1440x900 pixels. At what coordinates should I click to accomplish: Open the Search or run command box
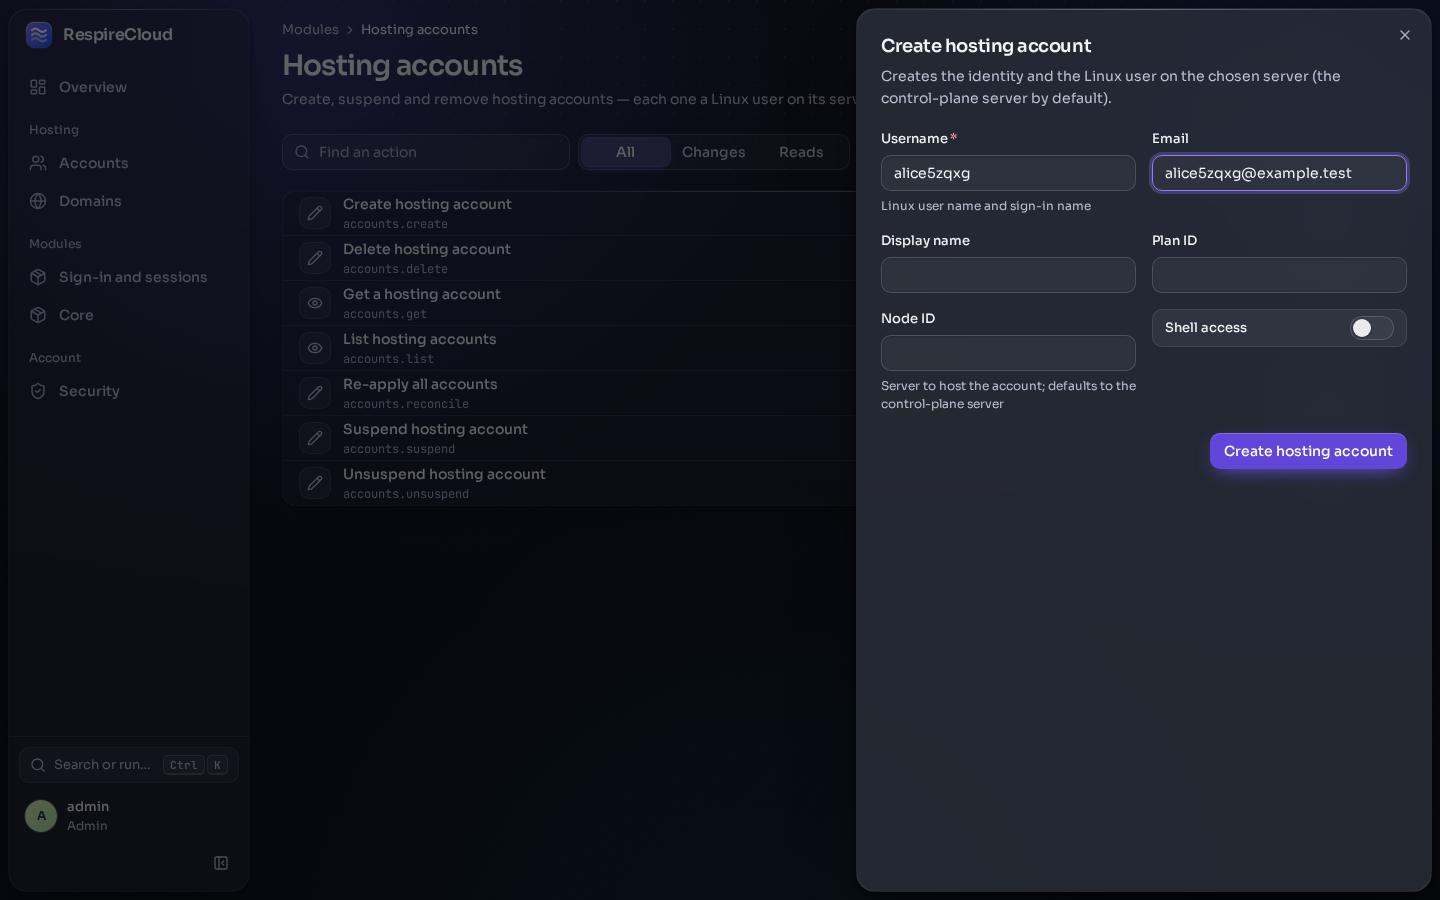129,765
